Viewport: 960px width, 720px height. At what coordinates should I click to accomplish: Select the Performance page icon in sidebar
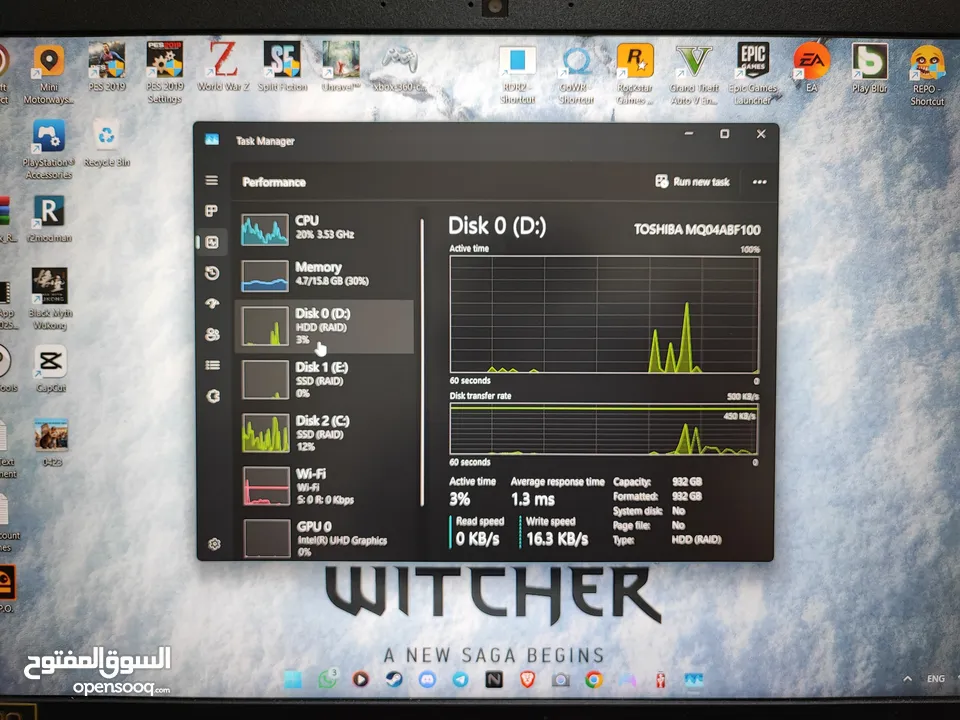[x=212, y=242]
